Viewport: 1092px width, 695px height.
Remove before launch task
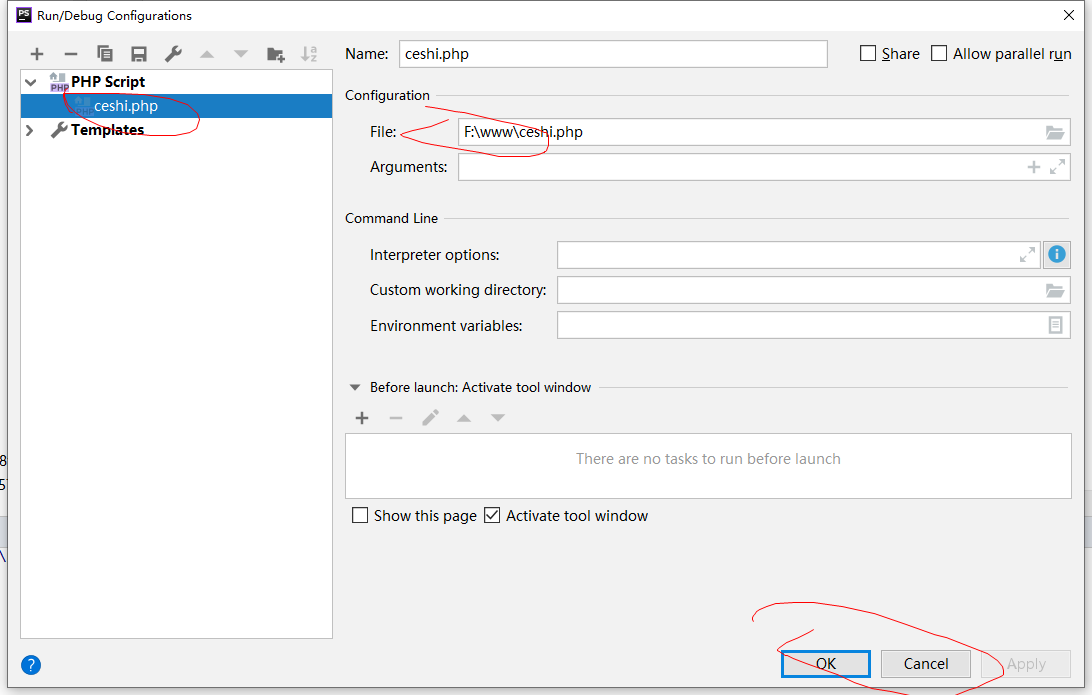(x=396, y=418)
